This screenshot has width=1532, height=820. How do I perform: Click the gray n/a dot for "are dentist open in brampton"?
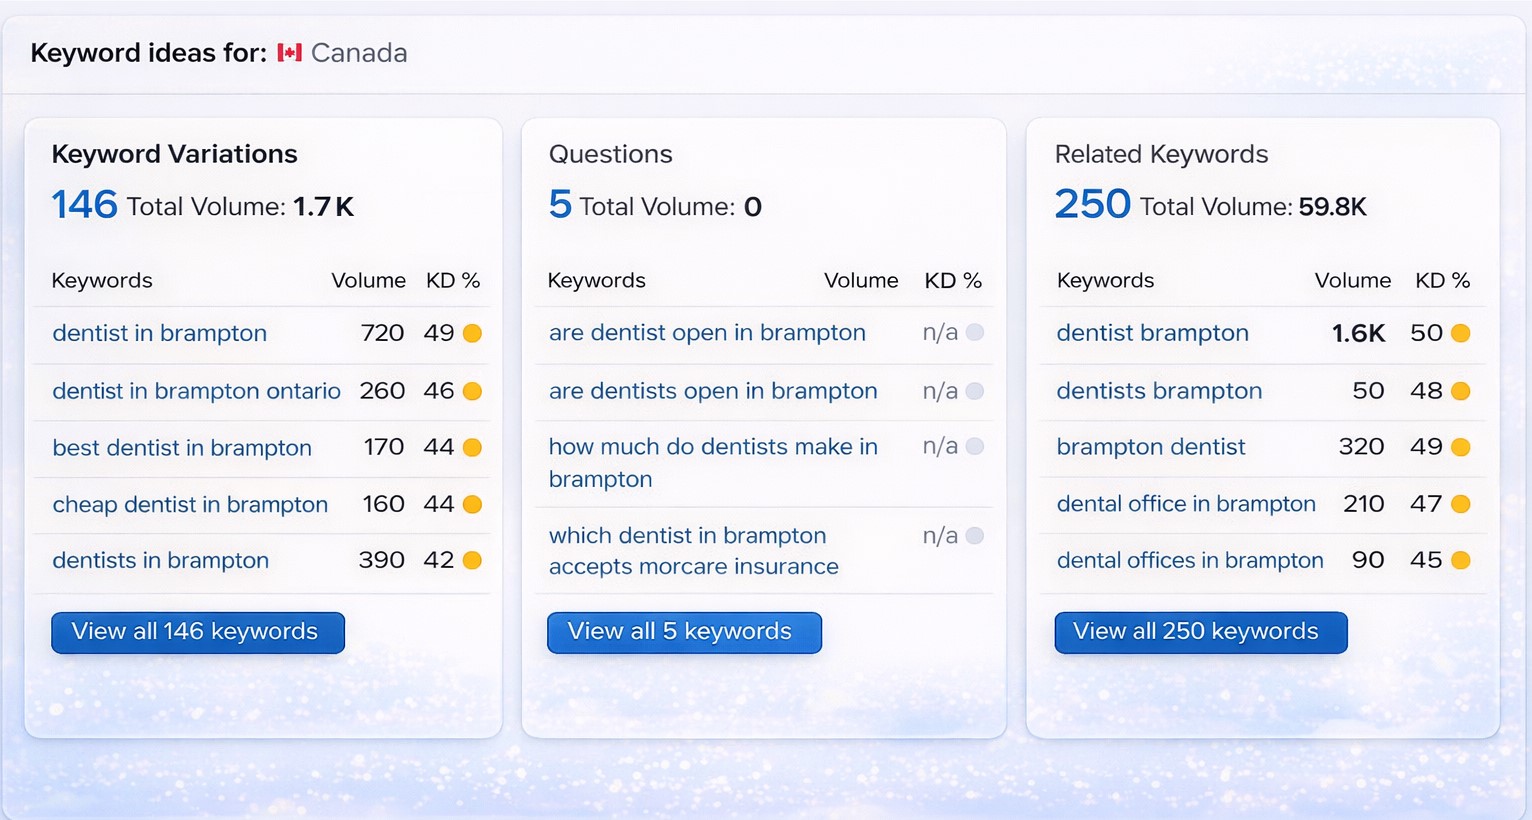tap(974, 332)
